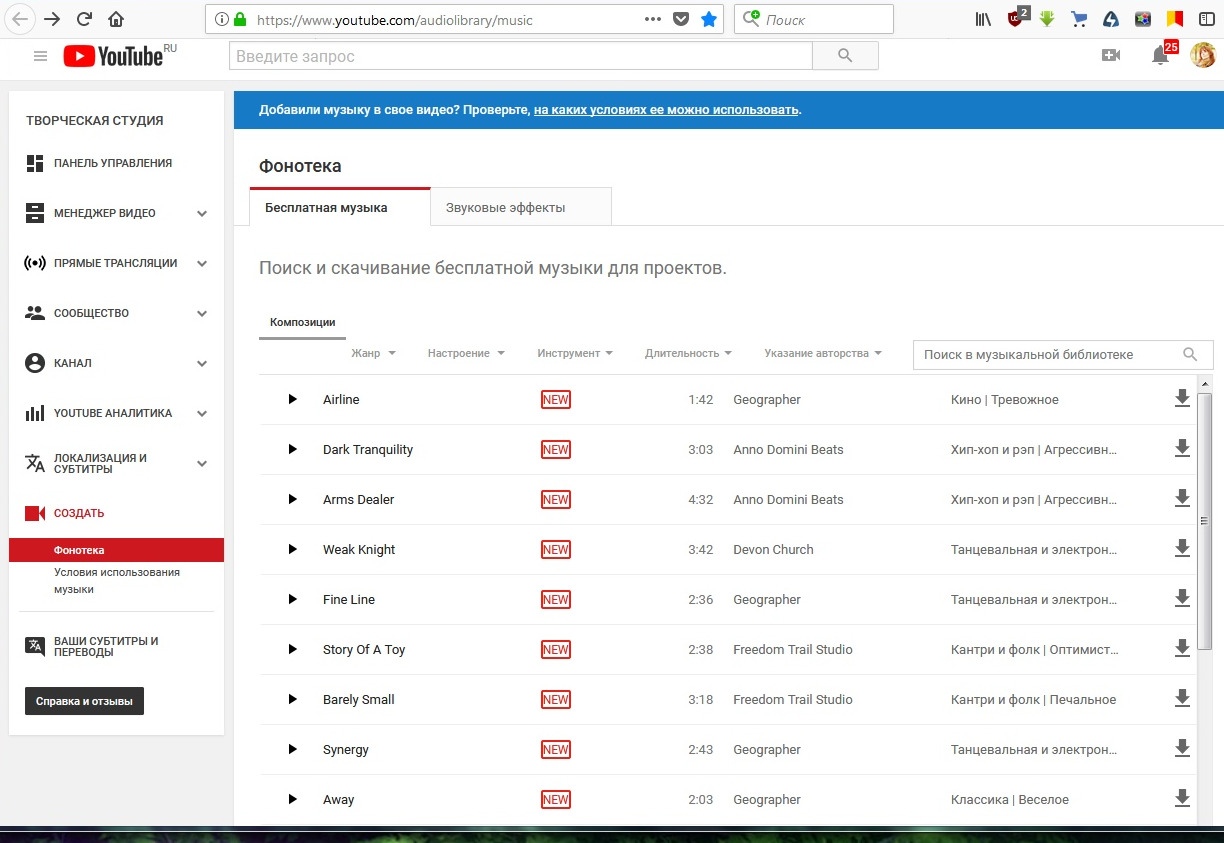Viewport: 1224px width, 843px height.
Task: Play the Away track
Action: point(293,799)
